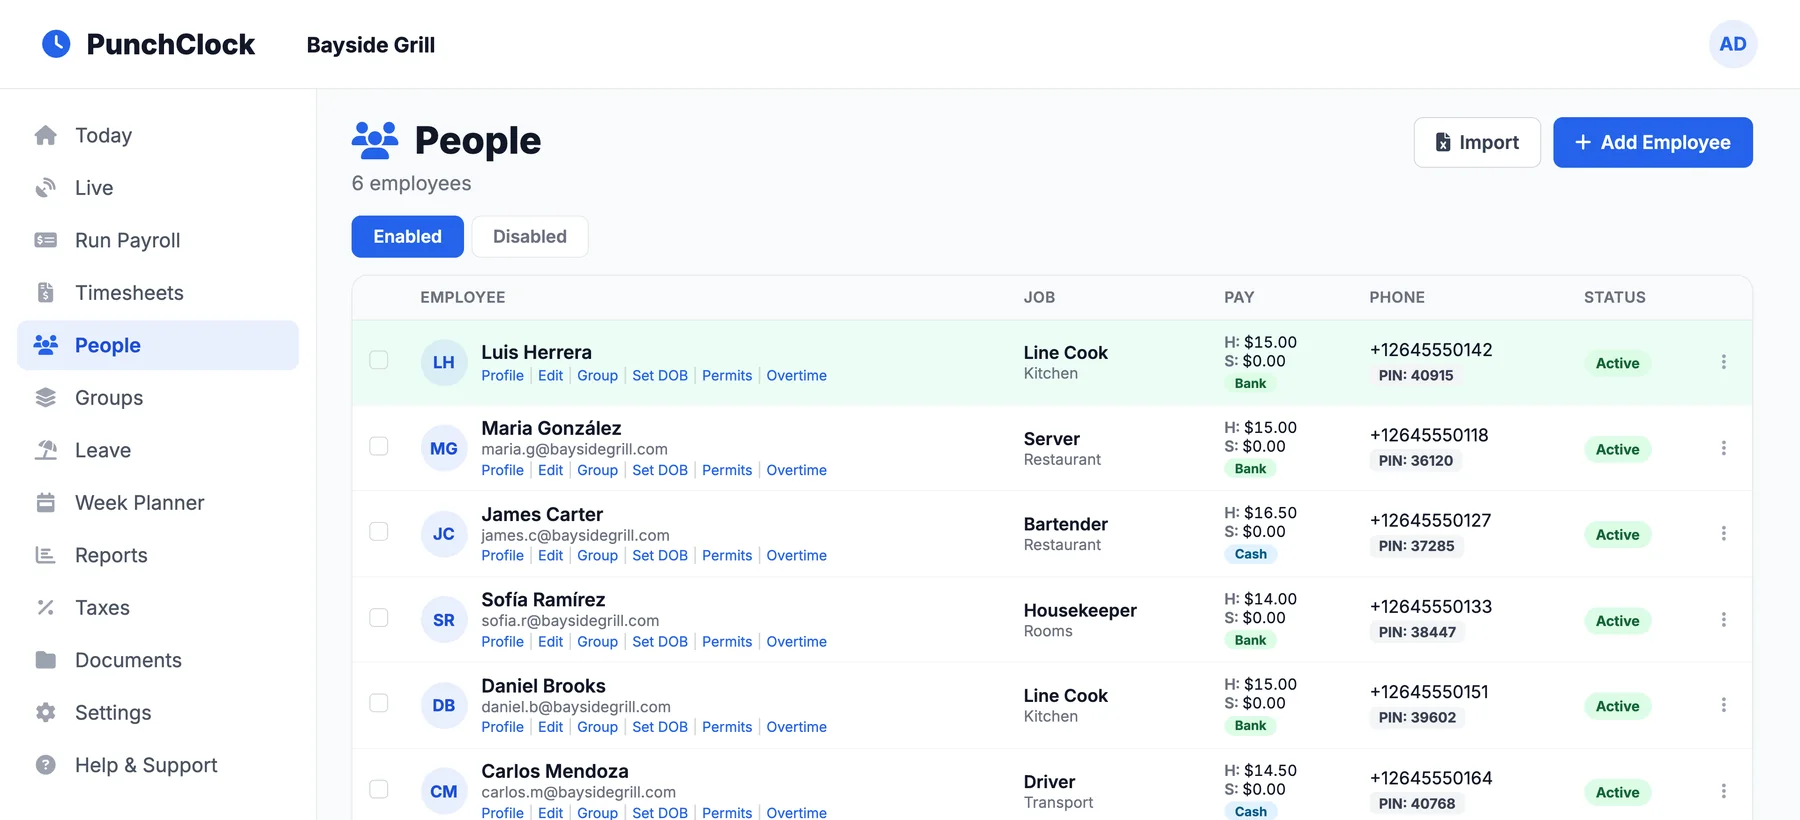Click the Add Employee button

[x=1653, y=142]
